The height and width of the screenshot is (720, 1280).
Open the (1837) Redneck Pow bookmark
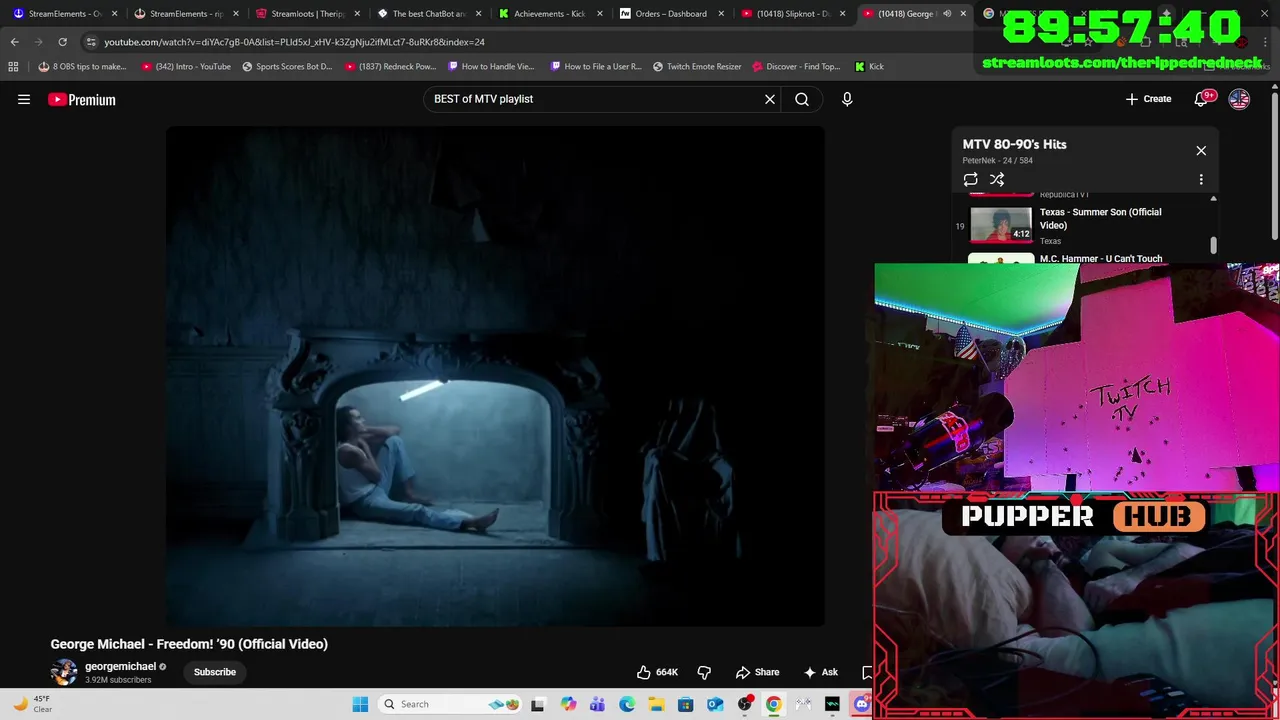click(390, 66)
